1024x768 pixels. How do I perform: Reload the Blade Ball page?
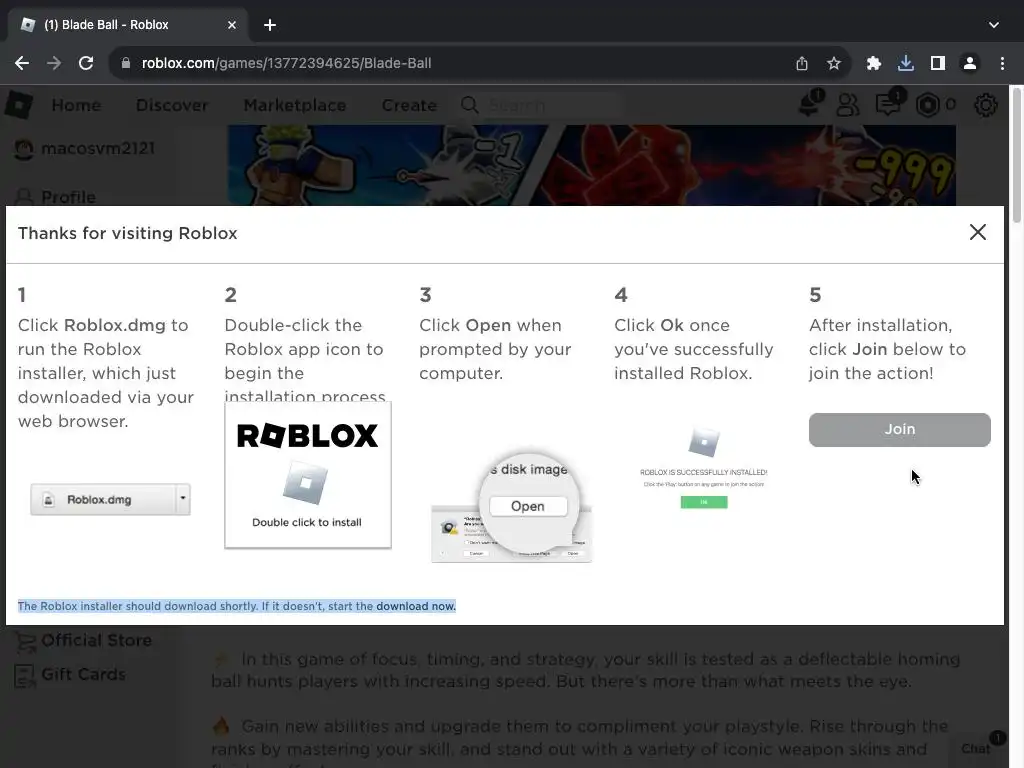86,63
